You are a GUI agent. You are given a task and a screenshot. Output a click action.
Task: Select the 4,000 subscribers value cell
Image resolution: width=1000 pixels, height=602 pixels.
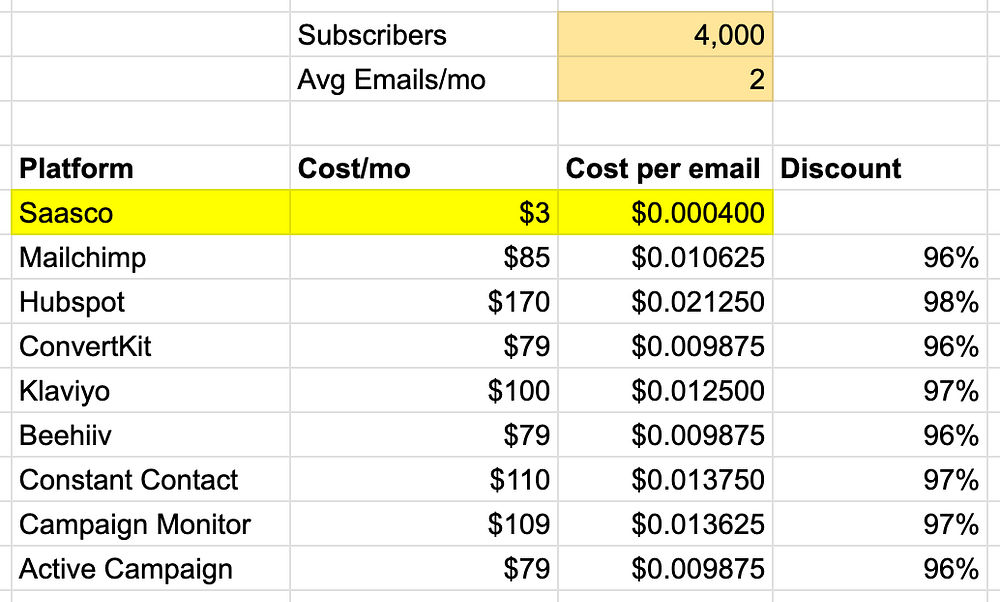[665, 34]
